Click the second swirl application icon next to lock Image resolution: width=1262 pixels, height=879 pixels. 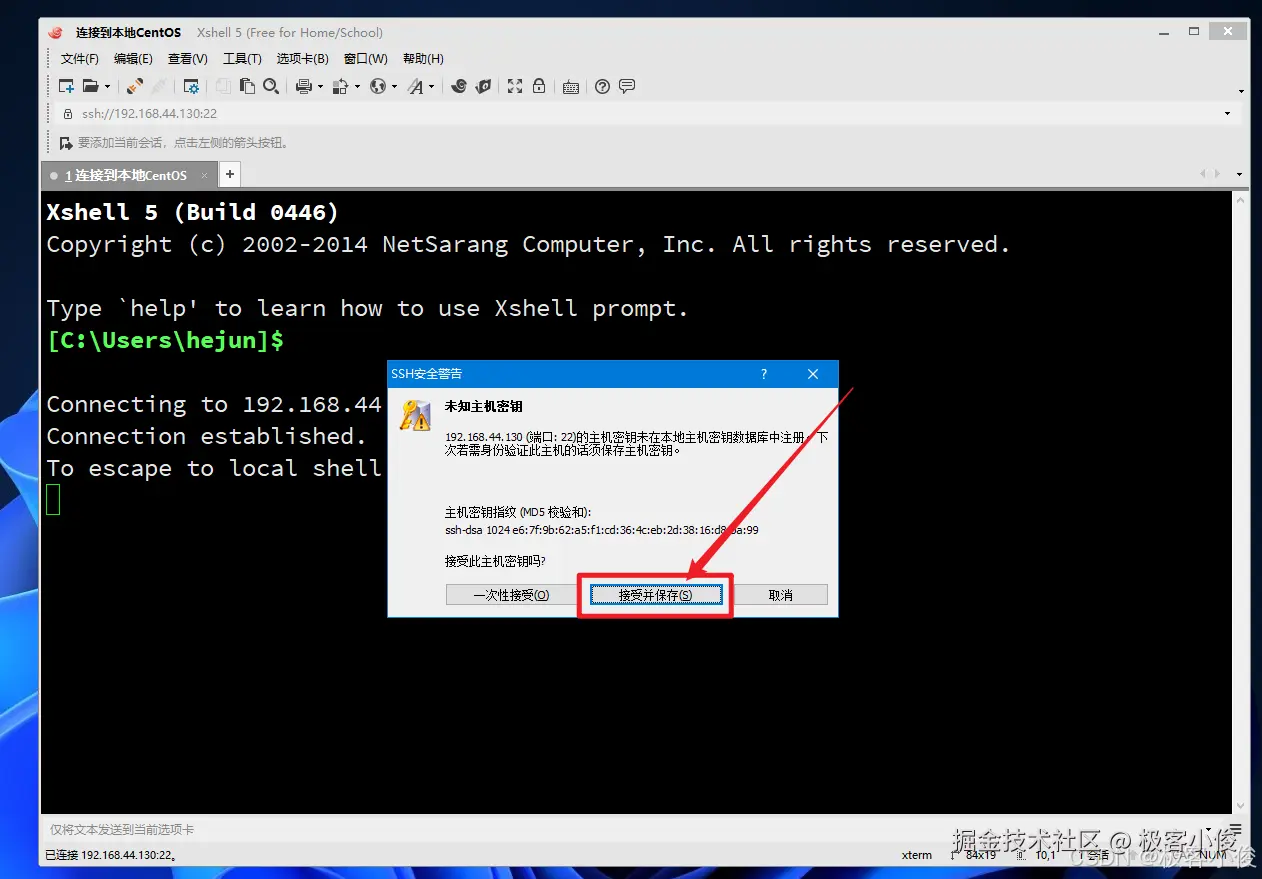click(x=483, y=87)
